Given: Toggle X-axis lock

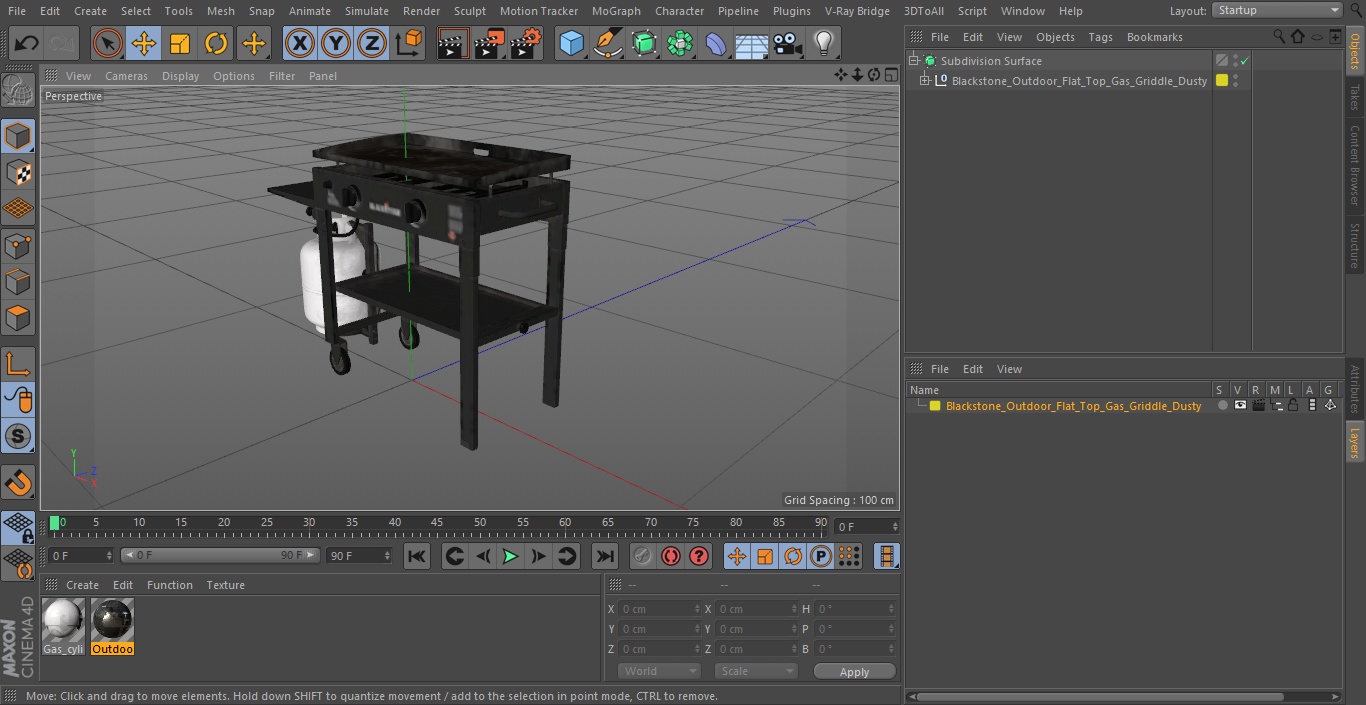Looking at the screenshot, I should point(299,43).
